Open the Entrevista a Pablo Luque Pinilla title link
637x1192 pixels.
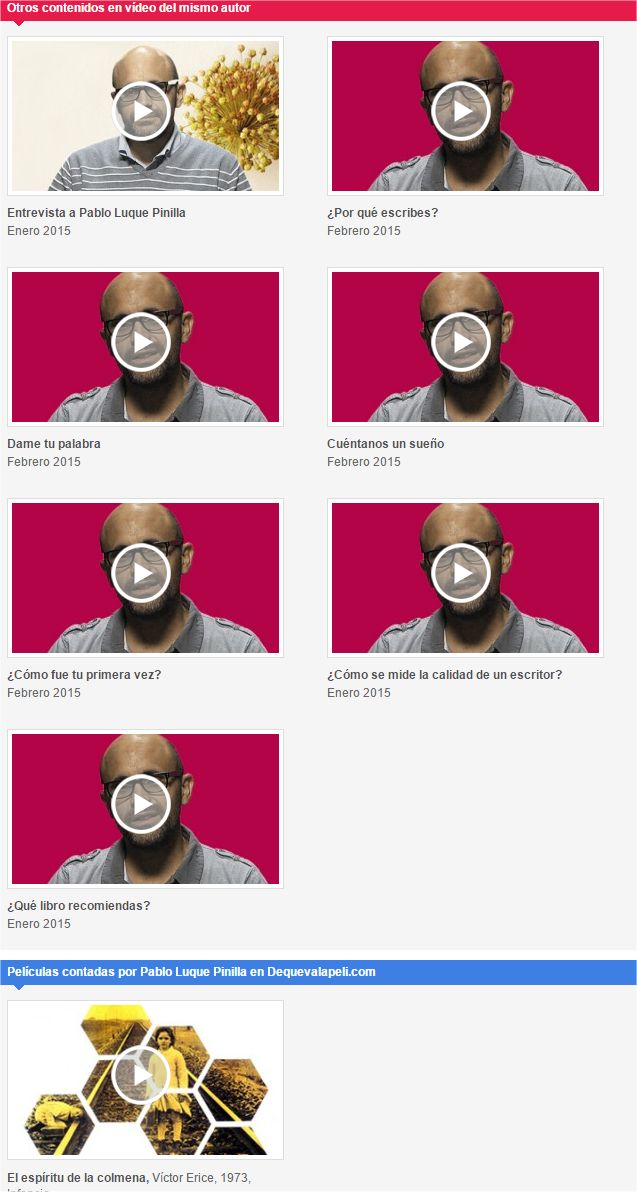click(97, 213)
